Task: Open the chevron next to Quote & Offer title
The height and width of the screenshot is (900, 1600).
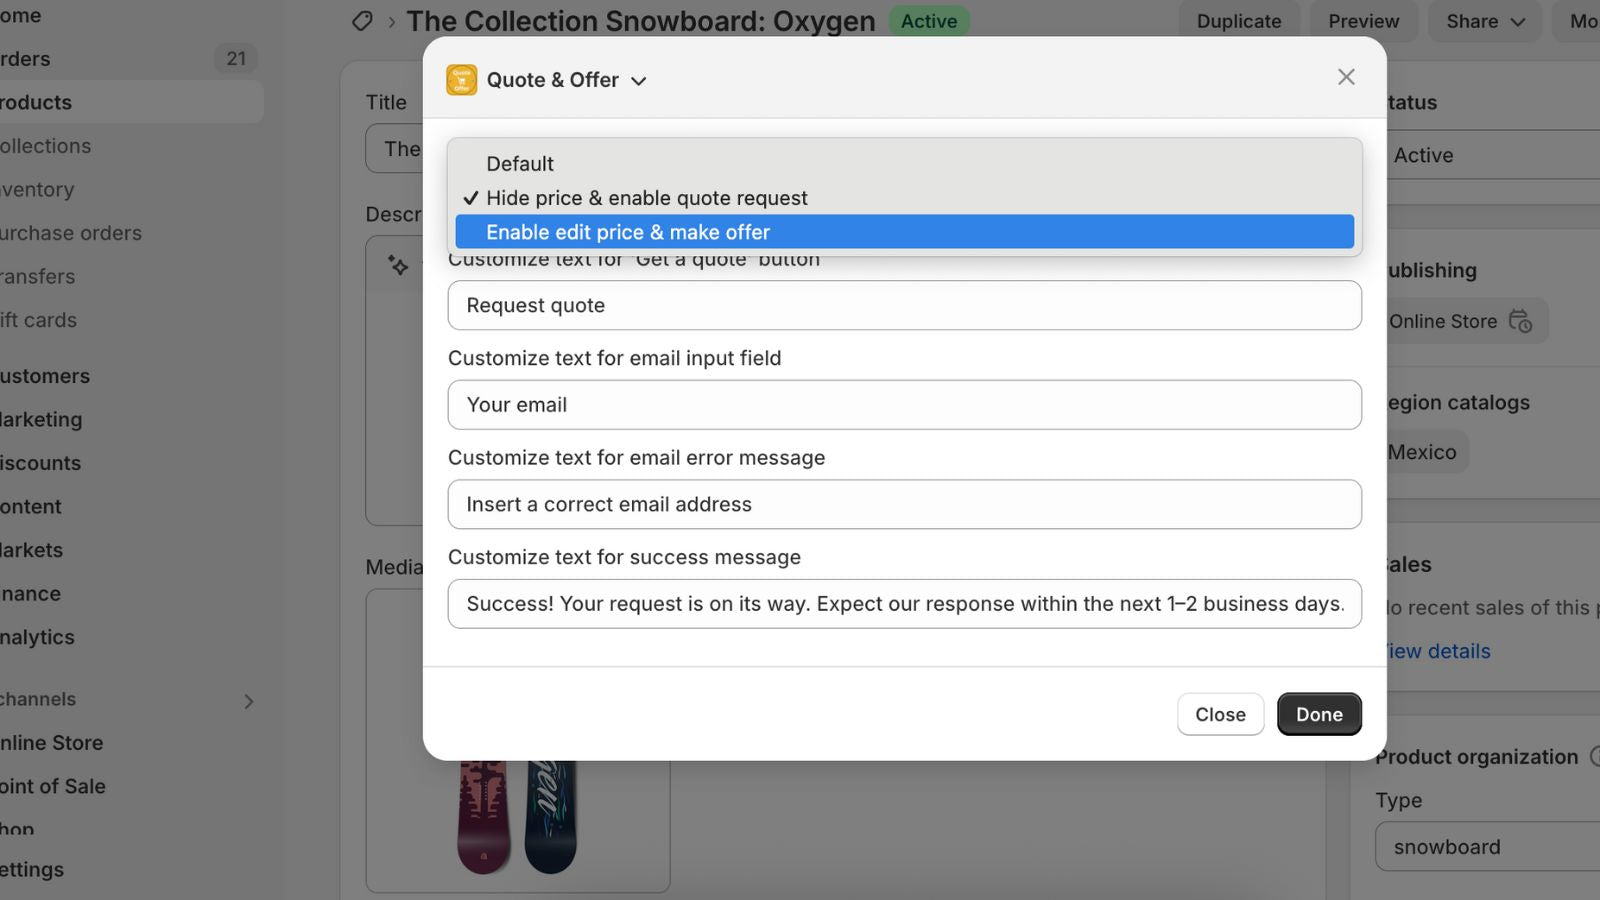Action: [640, 81]
